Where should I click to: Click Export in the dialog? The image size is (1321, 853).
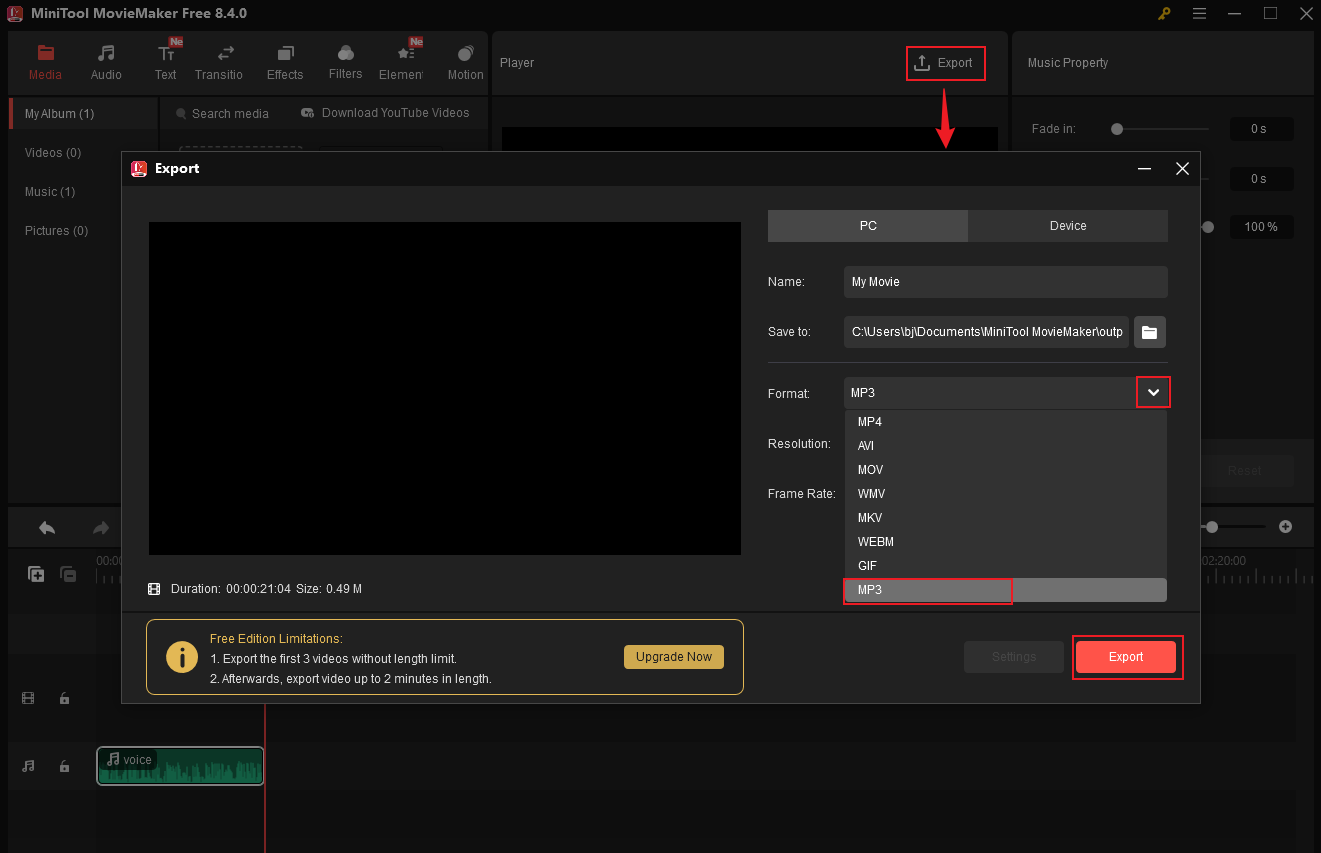point(1126,657)
